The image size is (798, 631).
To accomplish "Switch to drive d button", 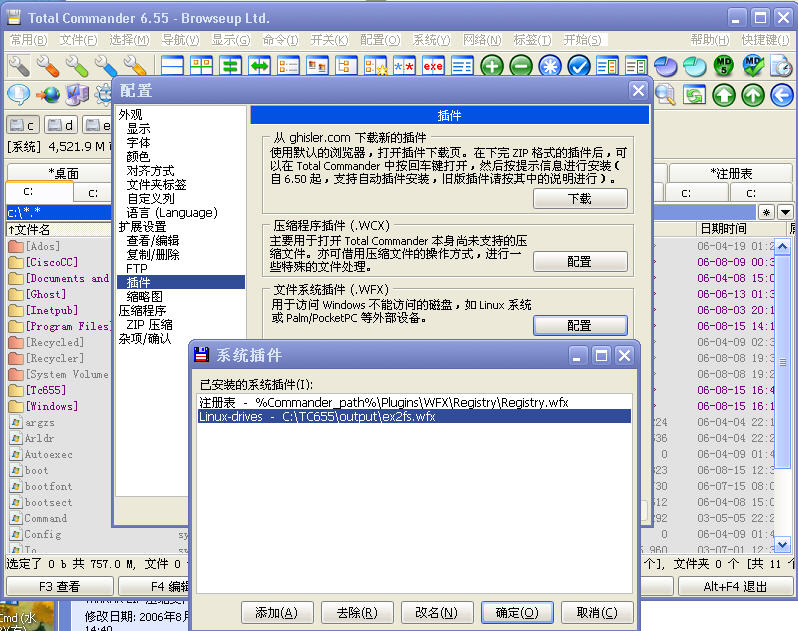I will (x=61, y=125).
